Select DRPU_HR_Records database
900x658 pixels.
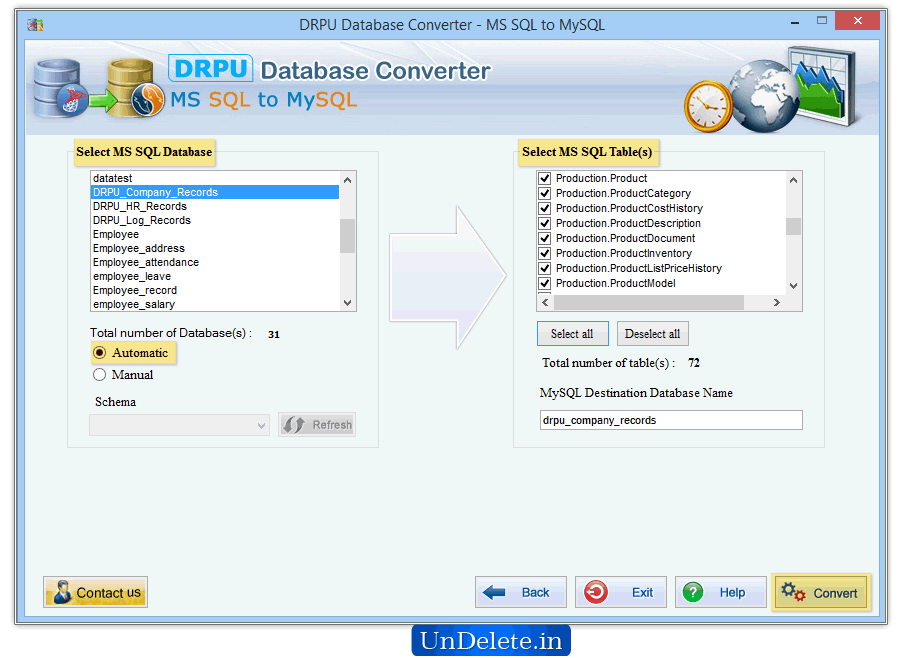coord(215,206)
